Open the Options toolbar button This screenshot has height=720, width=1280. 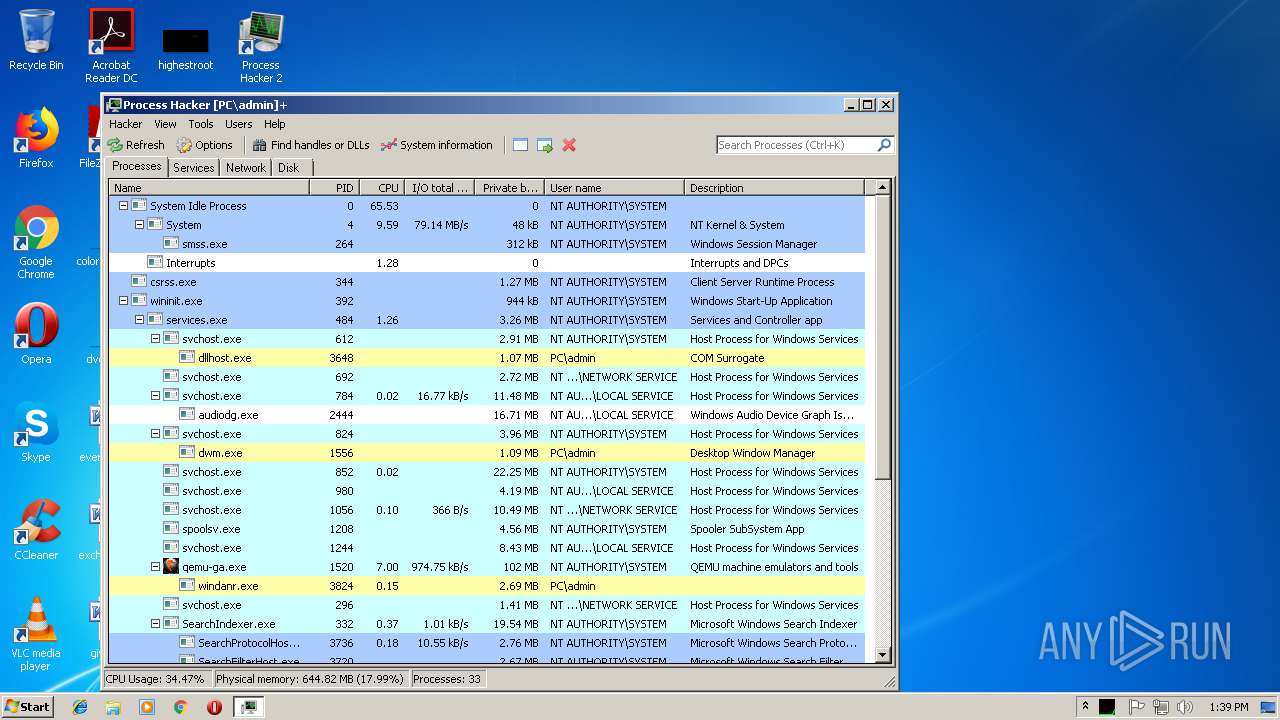point(204,145)
